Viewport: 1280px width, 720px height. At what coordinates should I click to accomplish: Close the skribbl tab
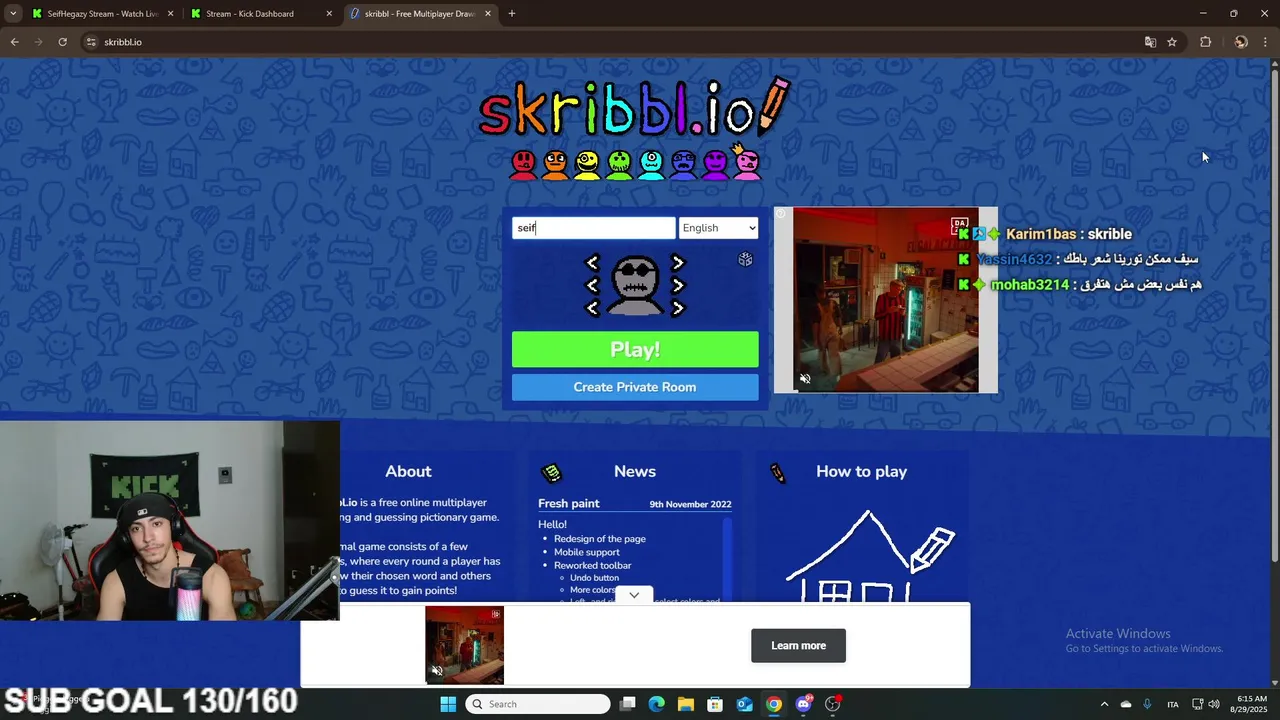click(488, 14)
